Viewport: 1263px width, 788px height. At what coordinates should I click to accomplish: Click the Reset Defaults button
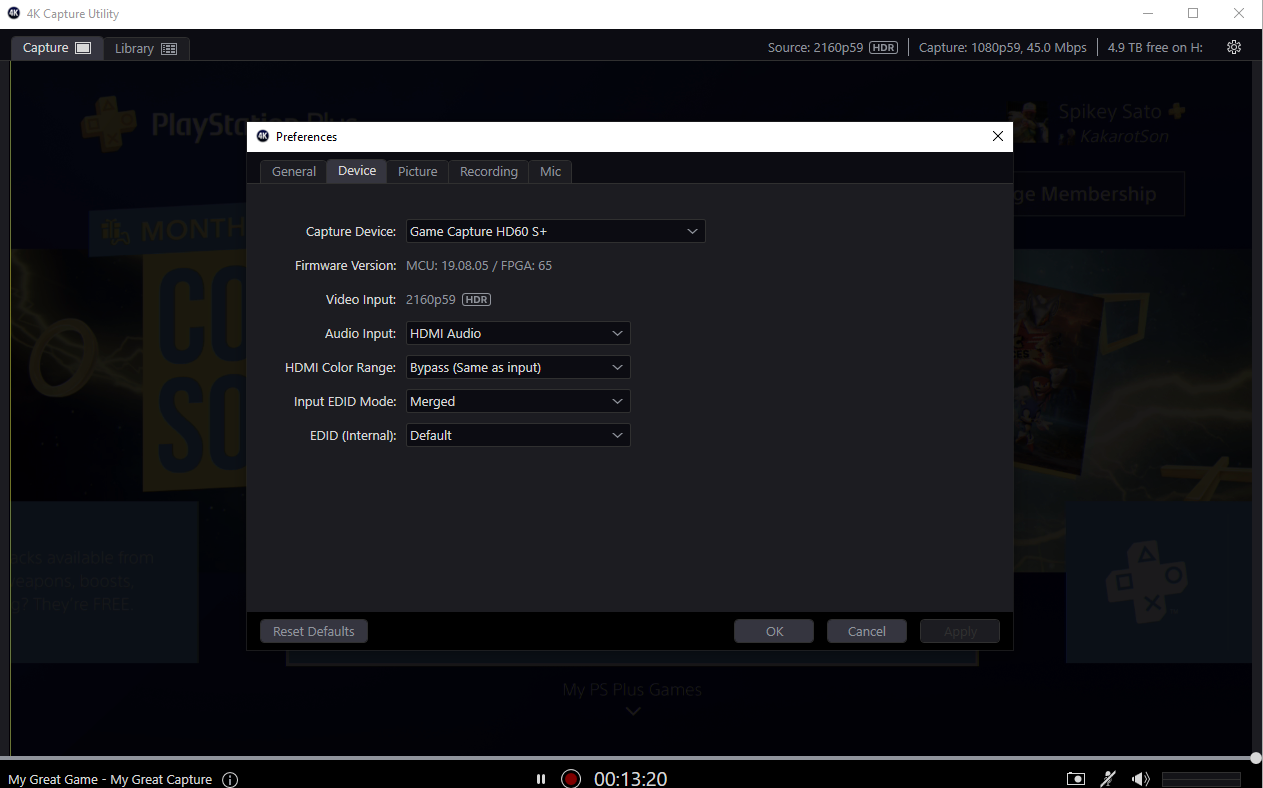314,631
